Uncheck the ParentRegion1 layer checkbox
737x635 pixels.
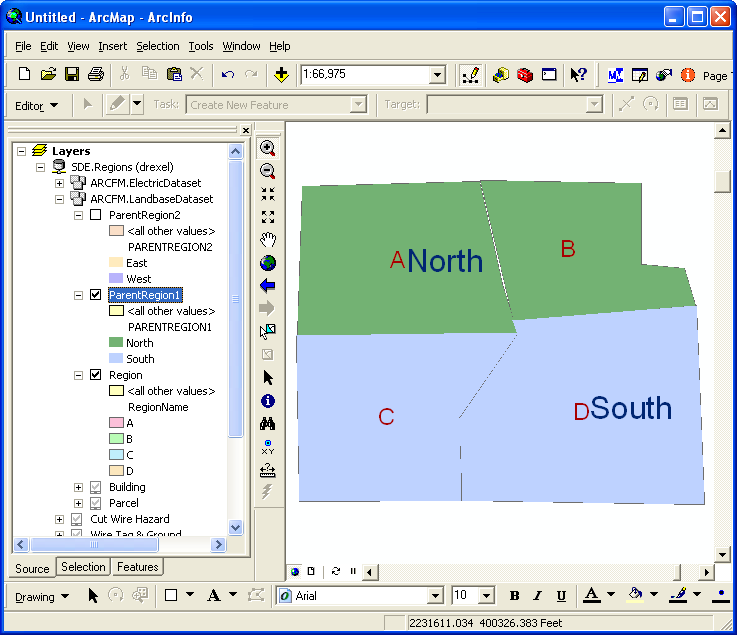tap(96, 295)
